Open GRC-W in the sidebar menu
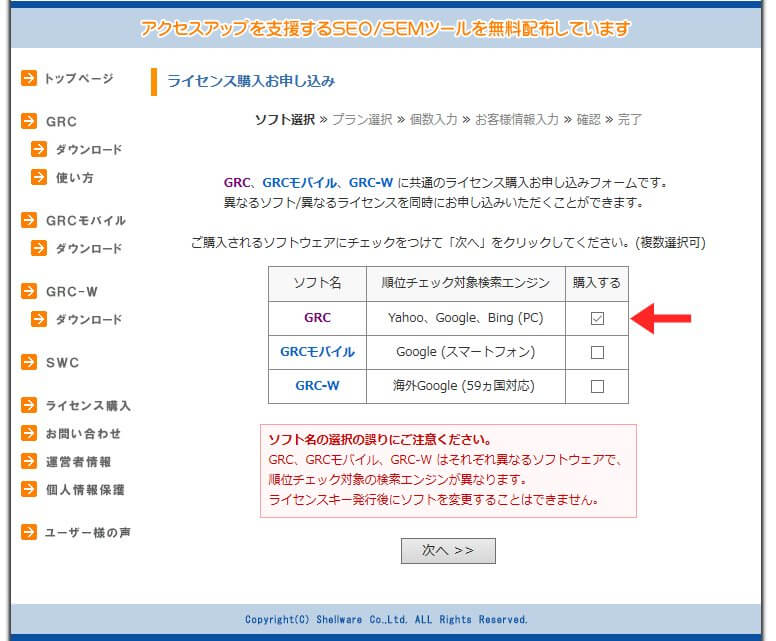The width and height of the screenshot is (776, 641). coord(72,292)
